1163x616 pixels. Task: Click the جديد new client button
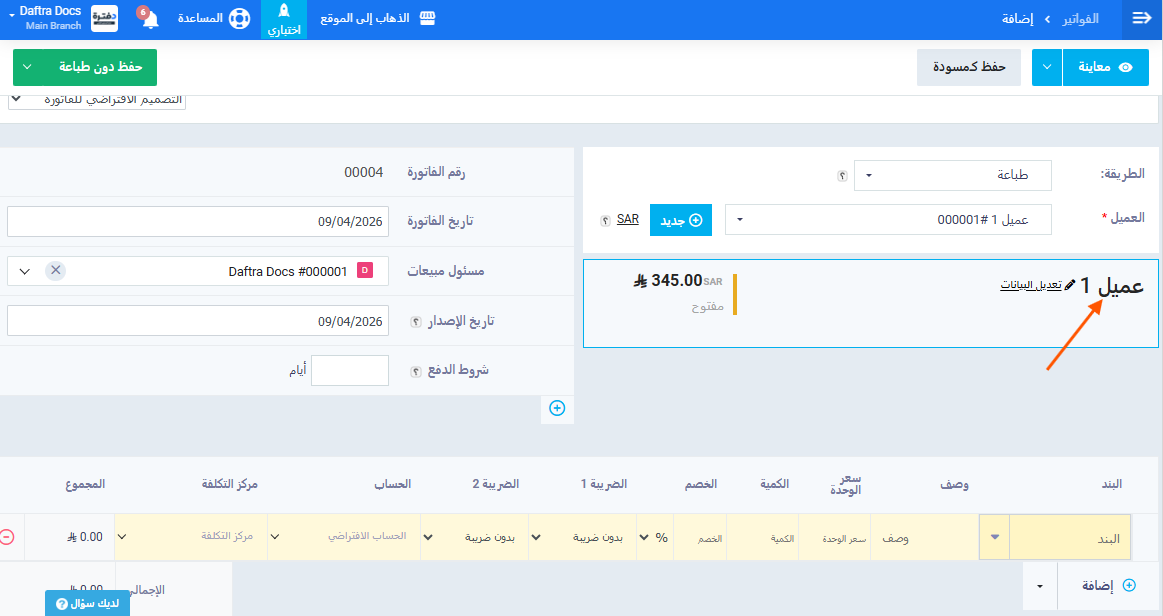click(x=681, y=220)
